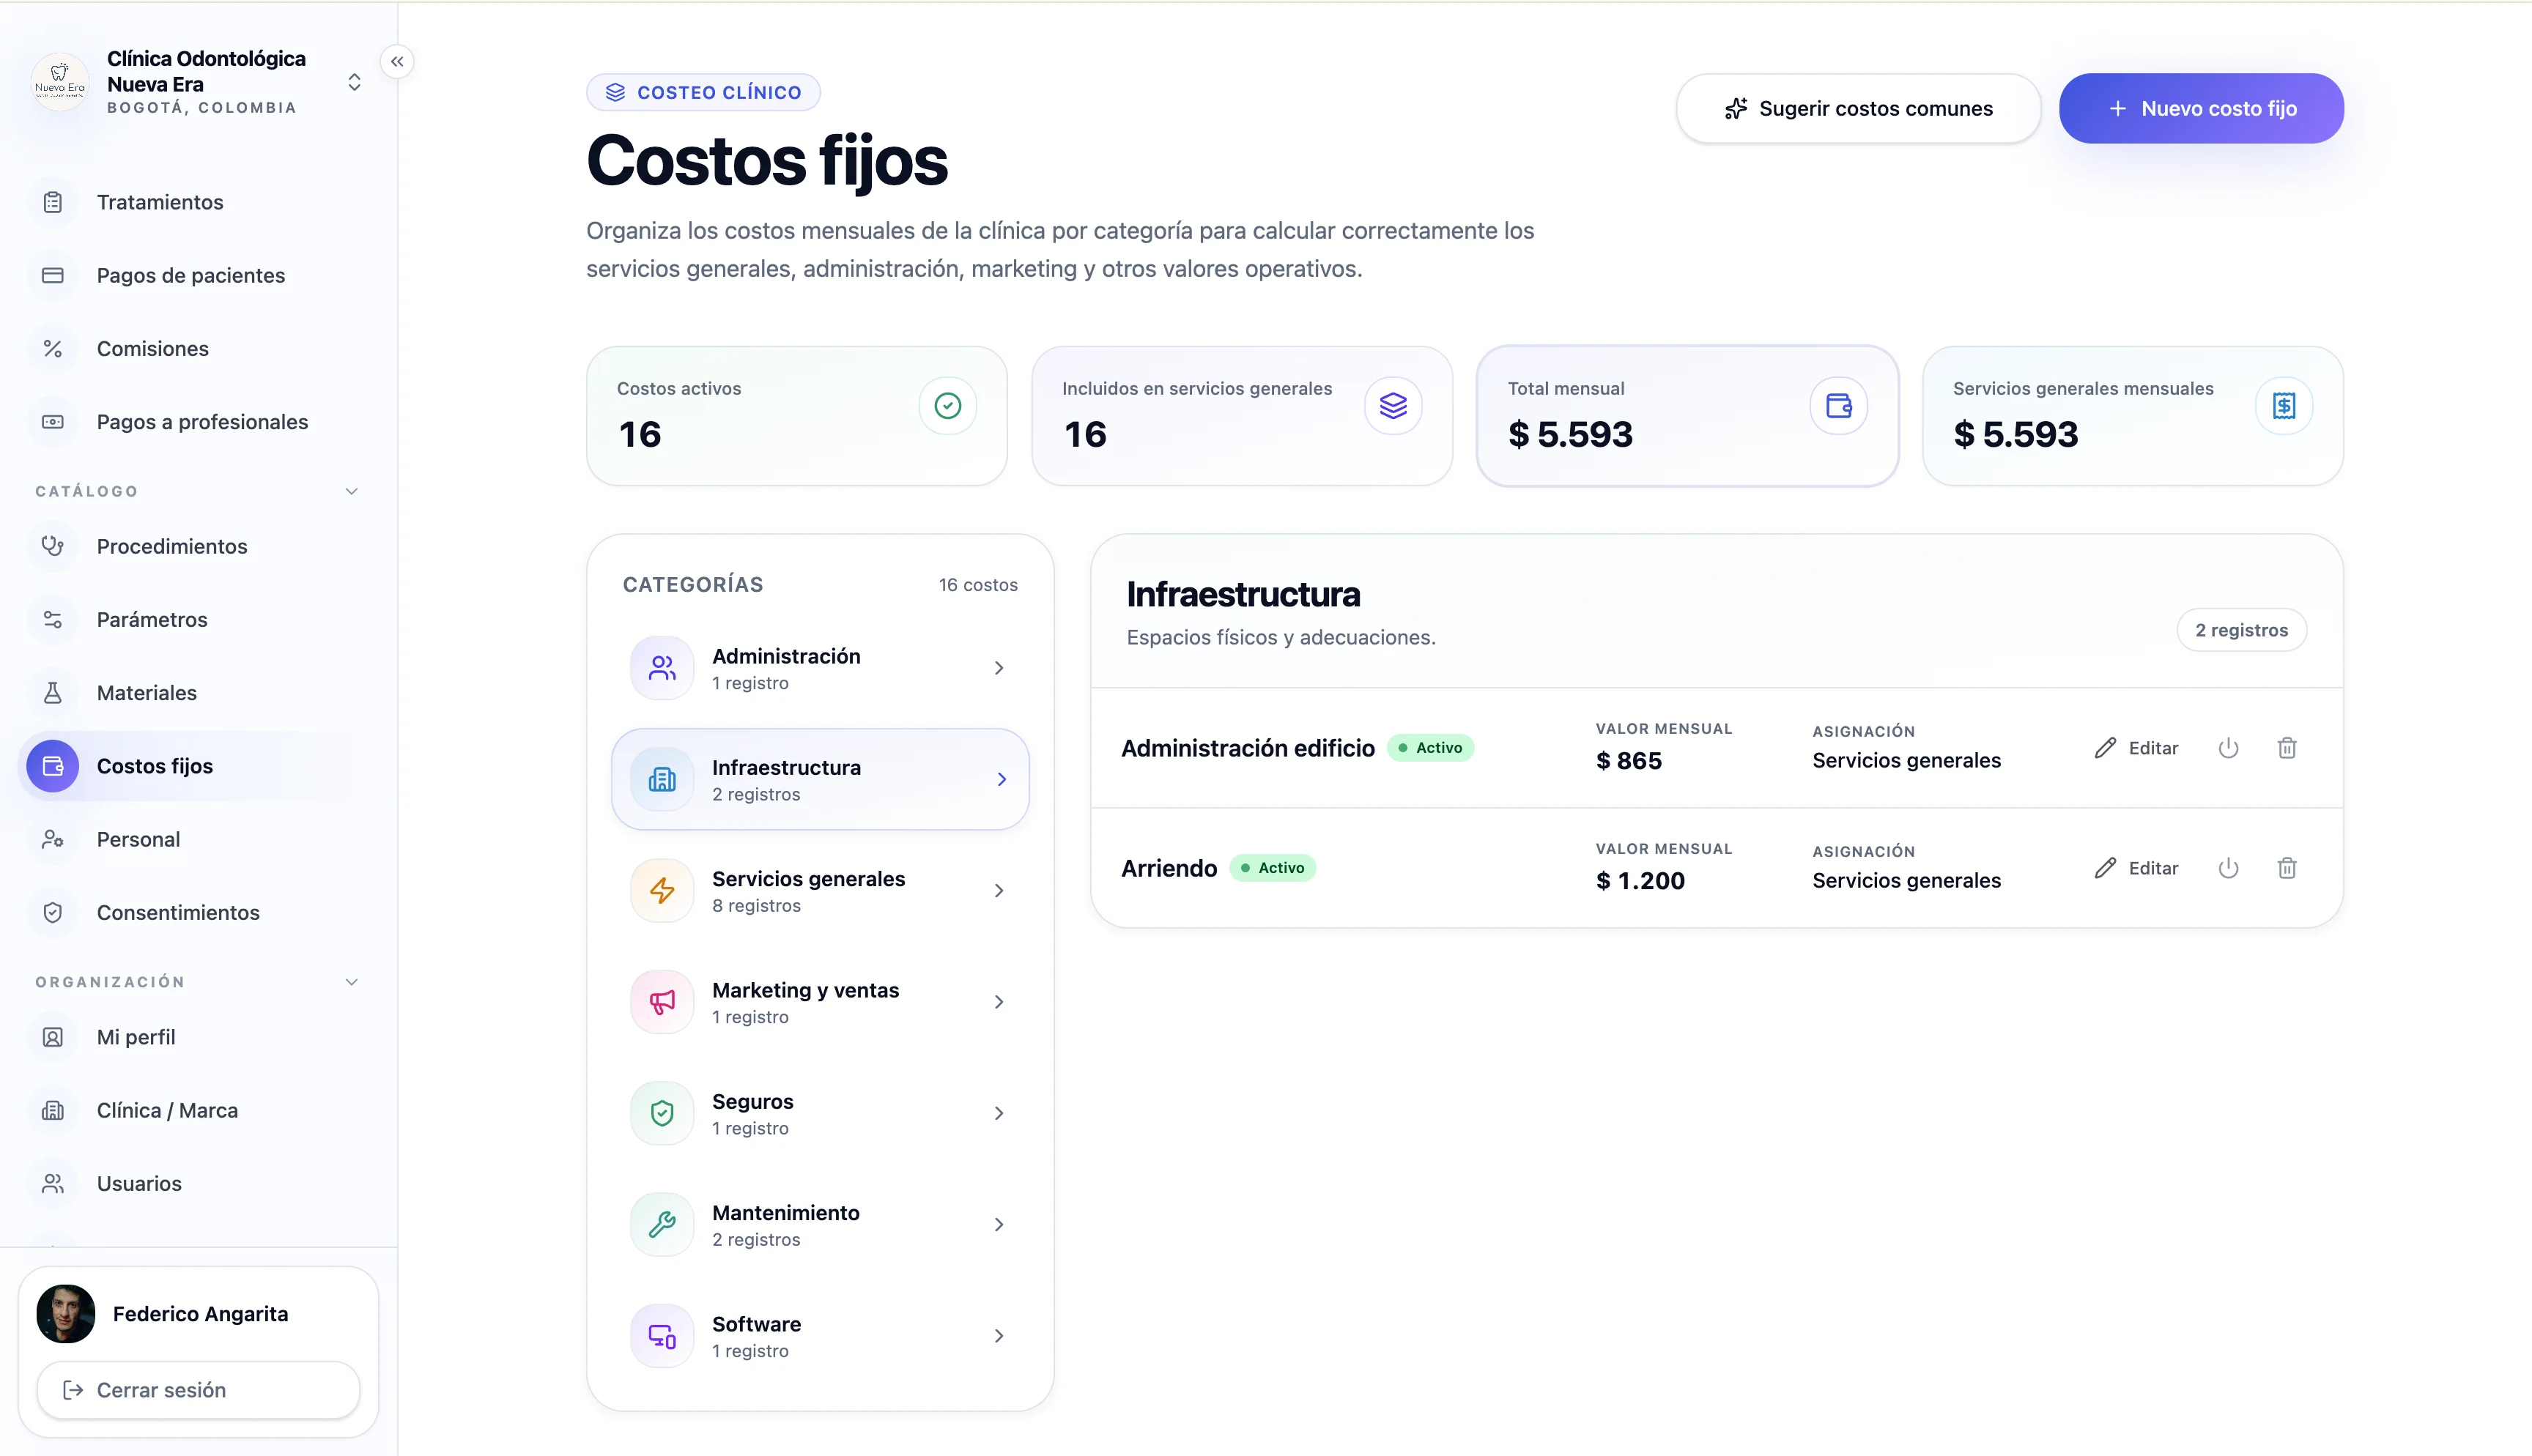The height and width of the screenshot is (1456, 2532).
Task: Deactivate Arriendo with power icon
Action: (2228, 868)
